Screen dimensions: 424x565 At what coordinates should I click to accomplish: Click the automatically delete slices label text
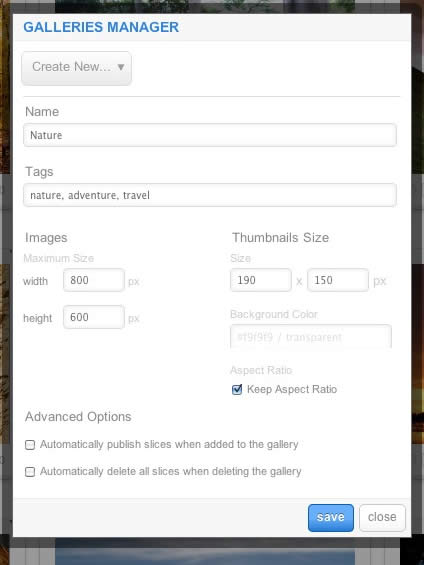pos(170,472)
